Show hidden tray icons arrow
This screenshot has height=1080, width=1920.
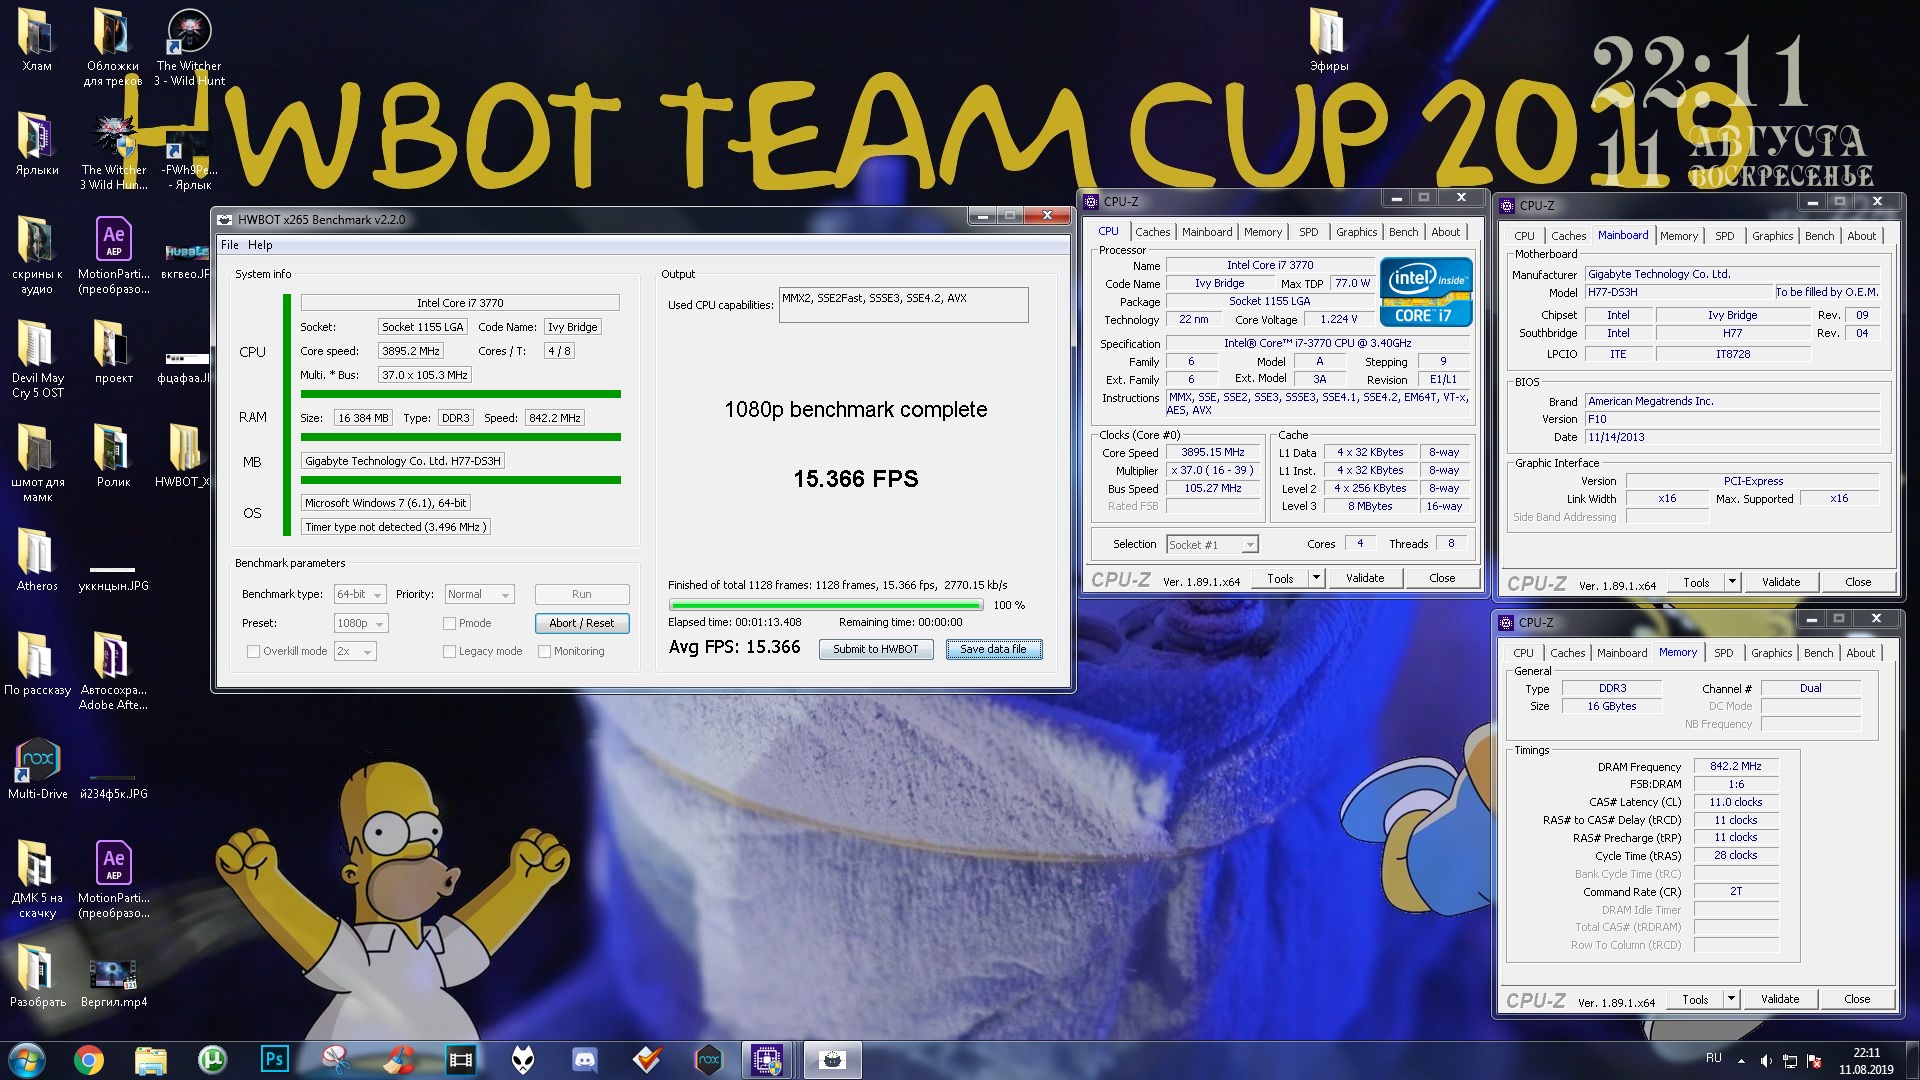[1741, 1061]
